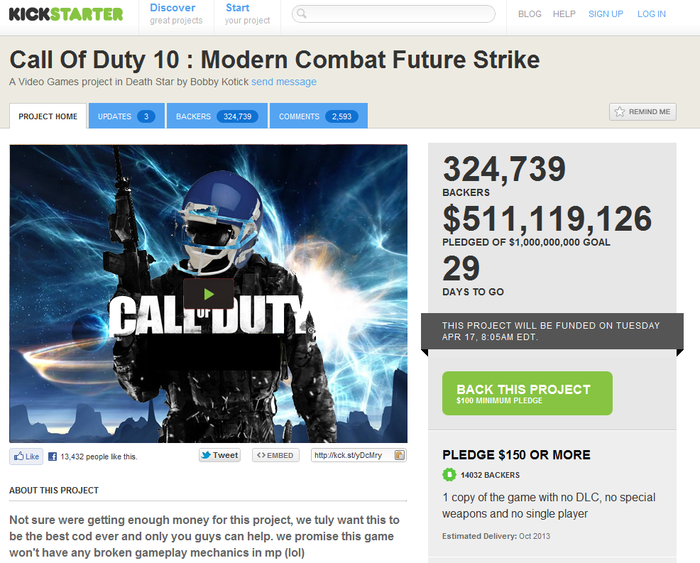Click the send message link
Screen dimensions: 700x563
tap(284, 82)
